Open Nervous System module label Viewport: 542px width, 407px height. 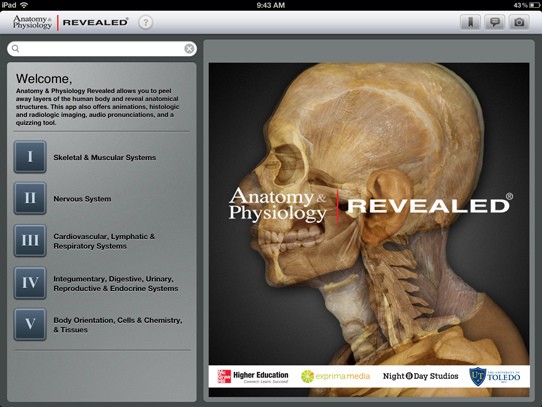82,199
